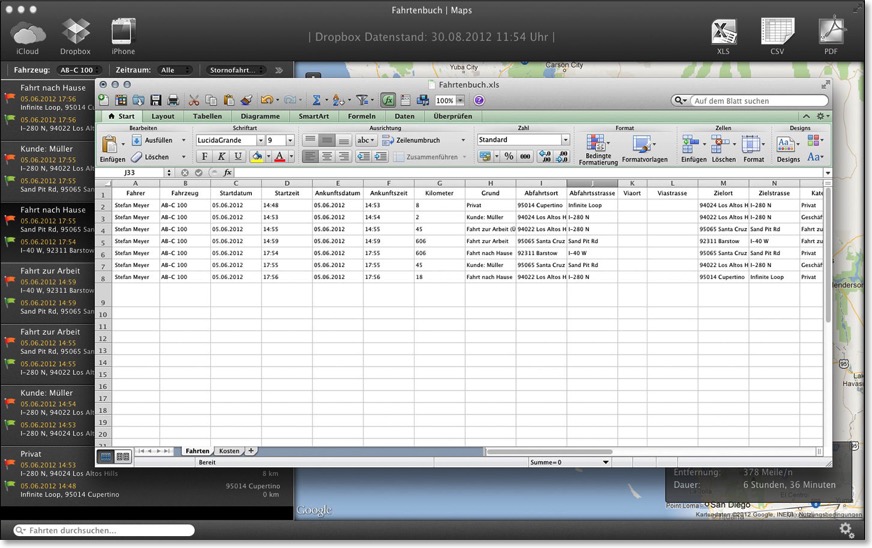Open the Formula Builder fx toolbar icon

(388, 100)
